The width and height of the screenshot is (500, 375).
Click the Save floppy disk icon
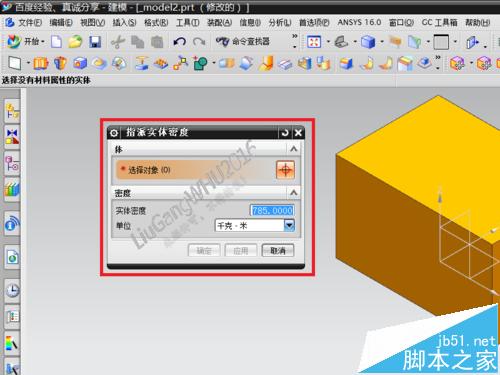tap(95, 42)
